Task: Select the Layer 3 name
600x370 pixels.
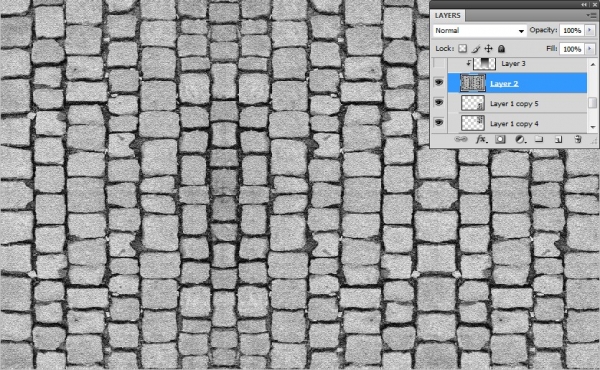Action: click(x=513, y=64)
